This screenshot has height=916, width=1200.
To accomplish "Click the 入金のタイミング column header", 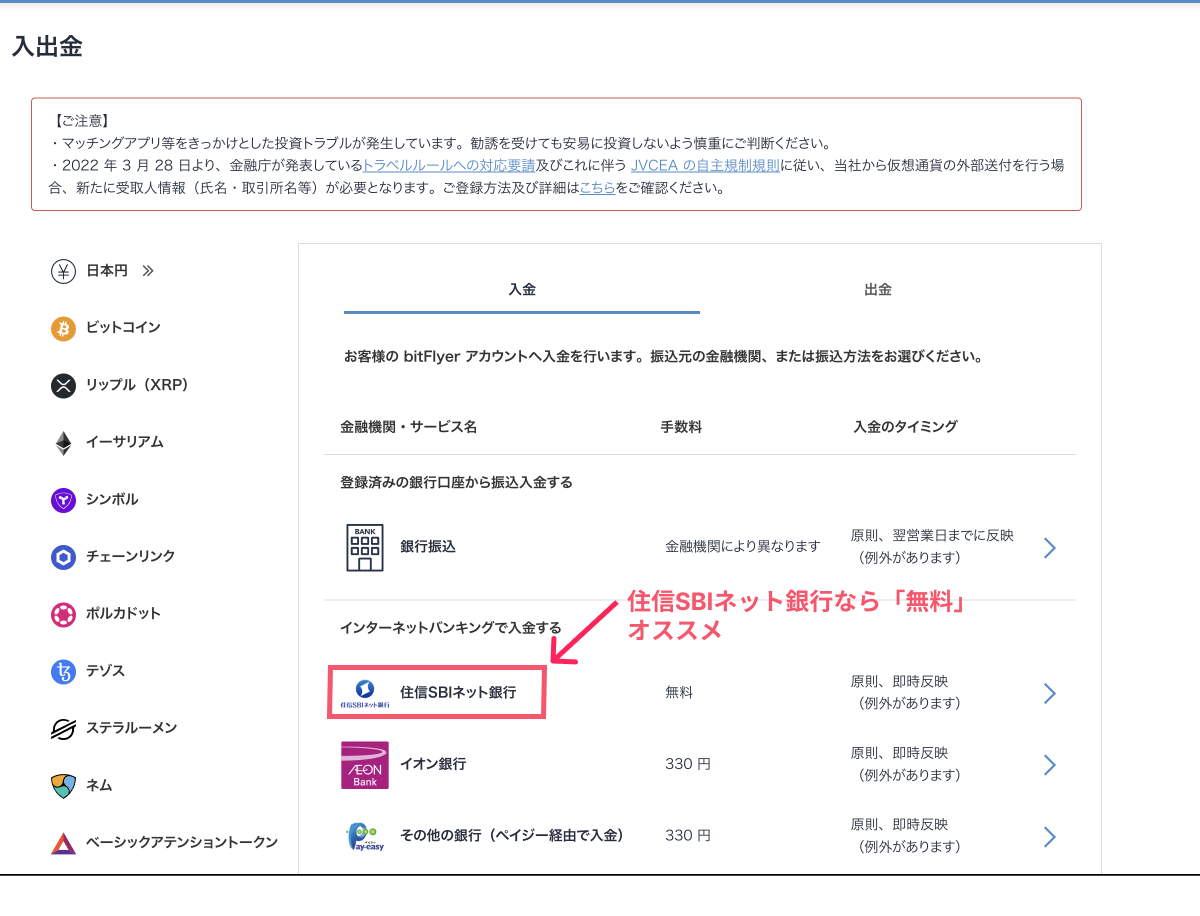I will click(905, 427).
